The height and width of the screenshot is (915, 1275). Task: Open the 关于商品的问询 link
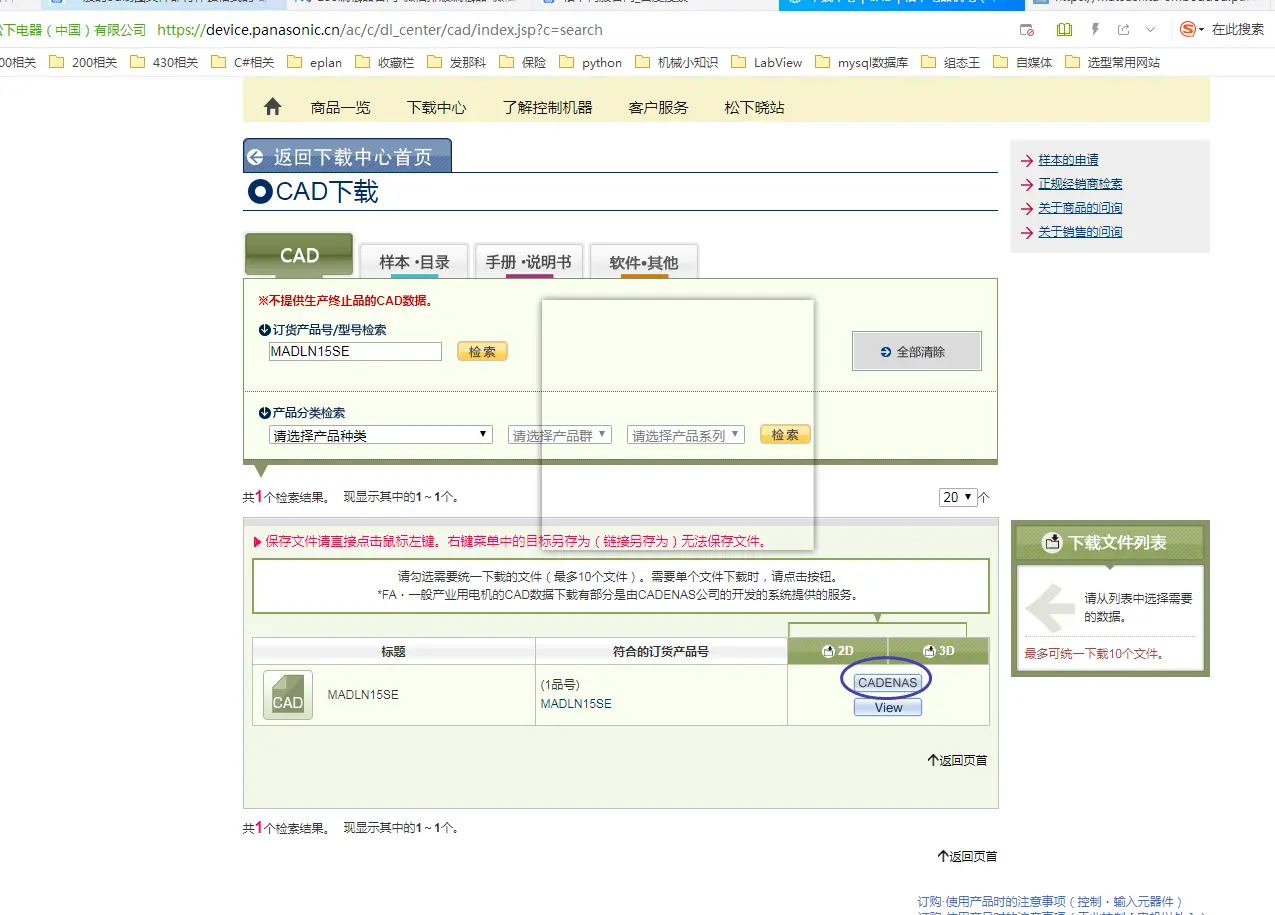1080,208
